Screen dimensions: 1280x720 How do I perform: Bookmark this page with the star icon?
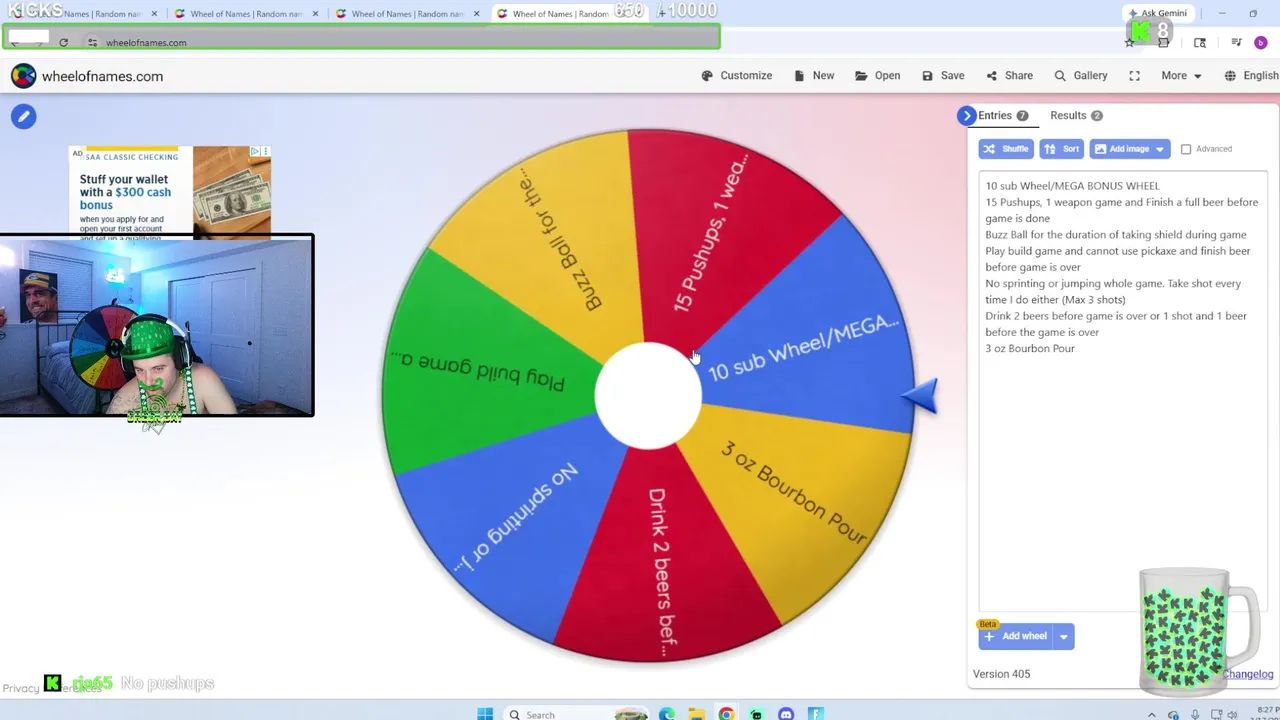(1130, 42)
